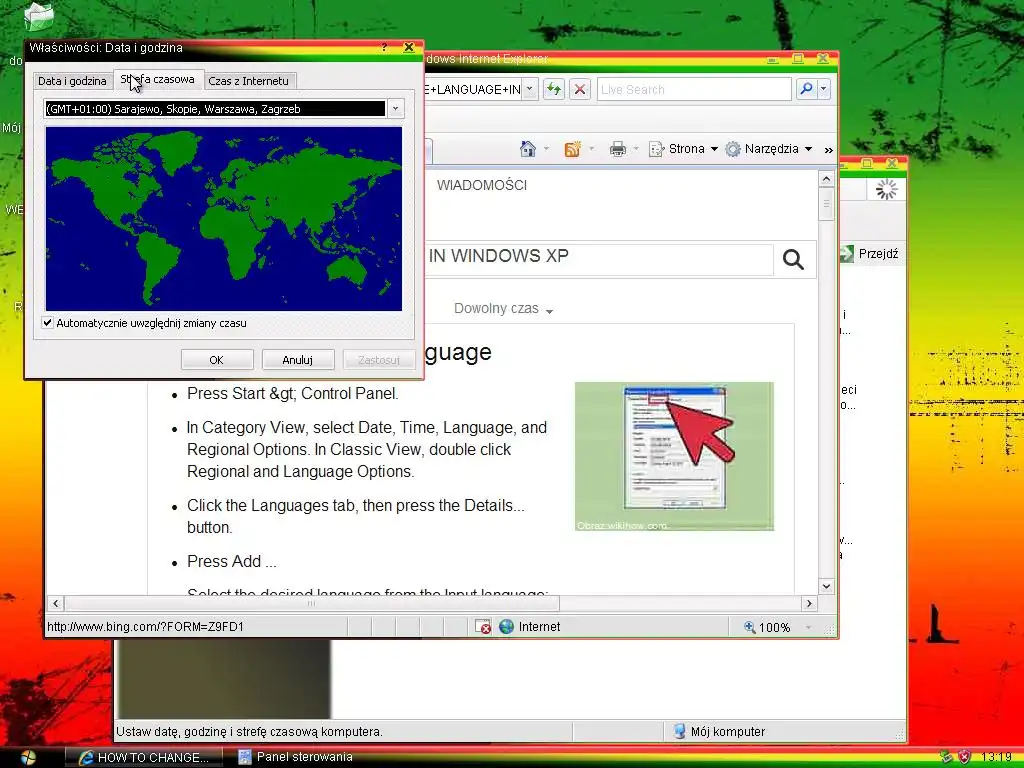Click the Stop loading X icon
The width and height of the screenshot is (1024, 768).
tap(579, 89)
